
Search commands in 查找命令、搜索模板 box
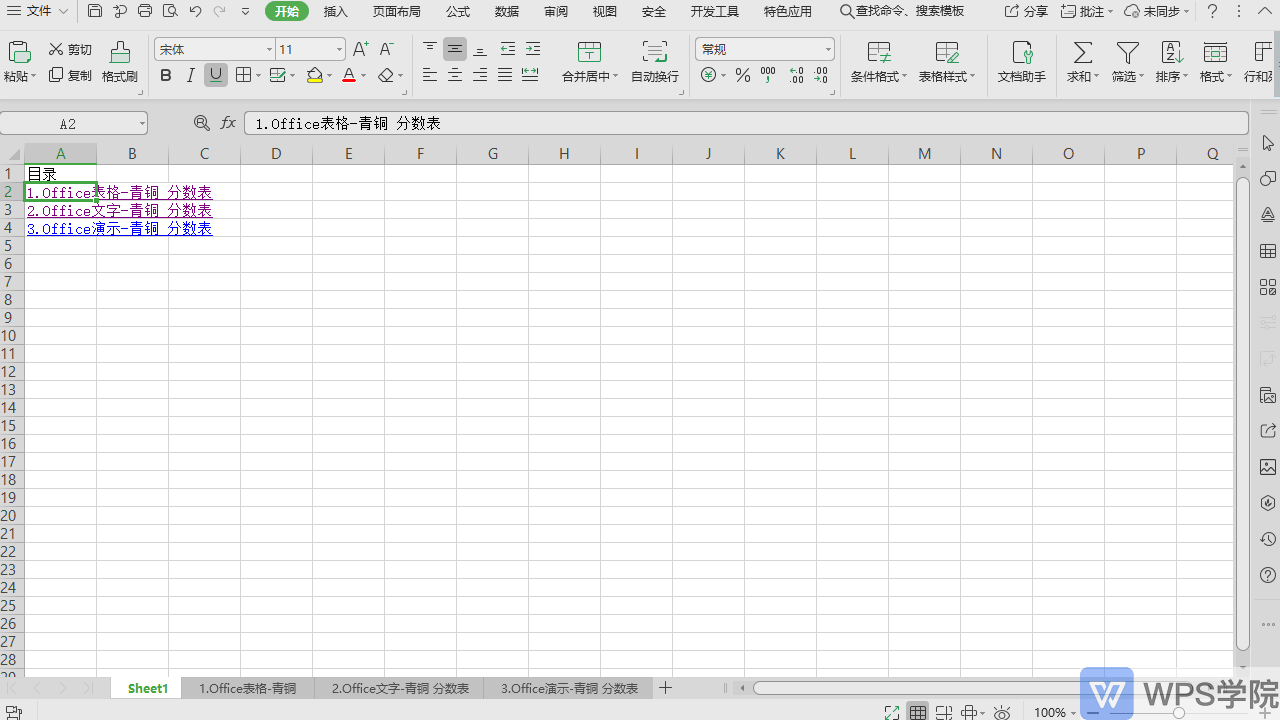[x=902, y=11]
